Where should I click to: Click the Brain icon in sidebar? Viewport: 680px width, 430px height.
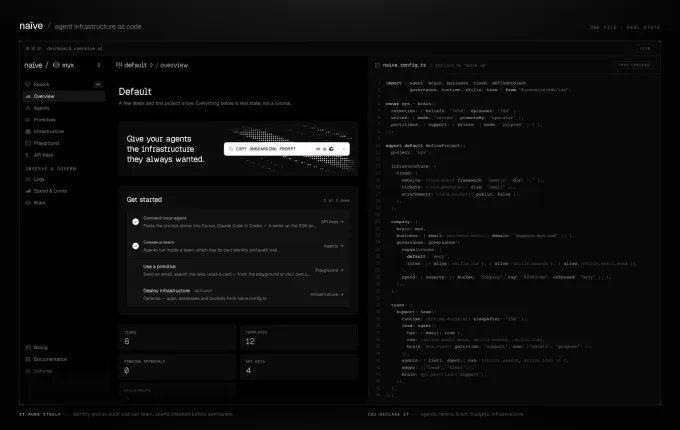coord(28,202)
